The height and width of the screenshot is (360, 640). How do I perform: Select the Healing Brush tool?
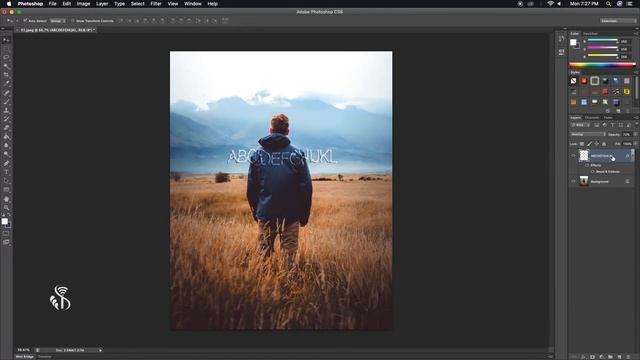[x=6, y=93]
